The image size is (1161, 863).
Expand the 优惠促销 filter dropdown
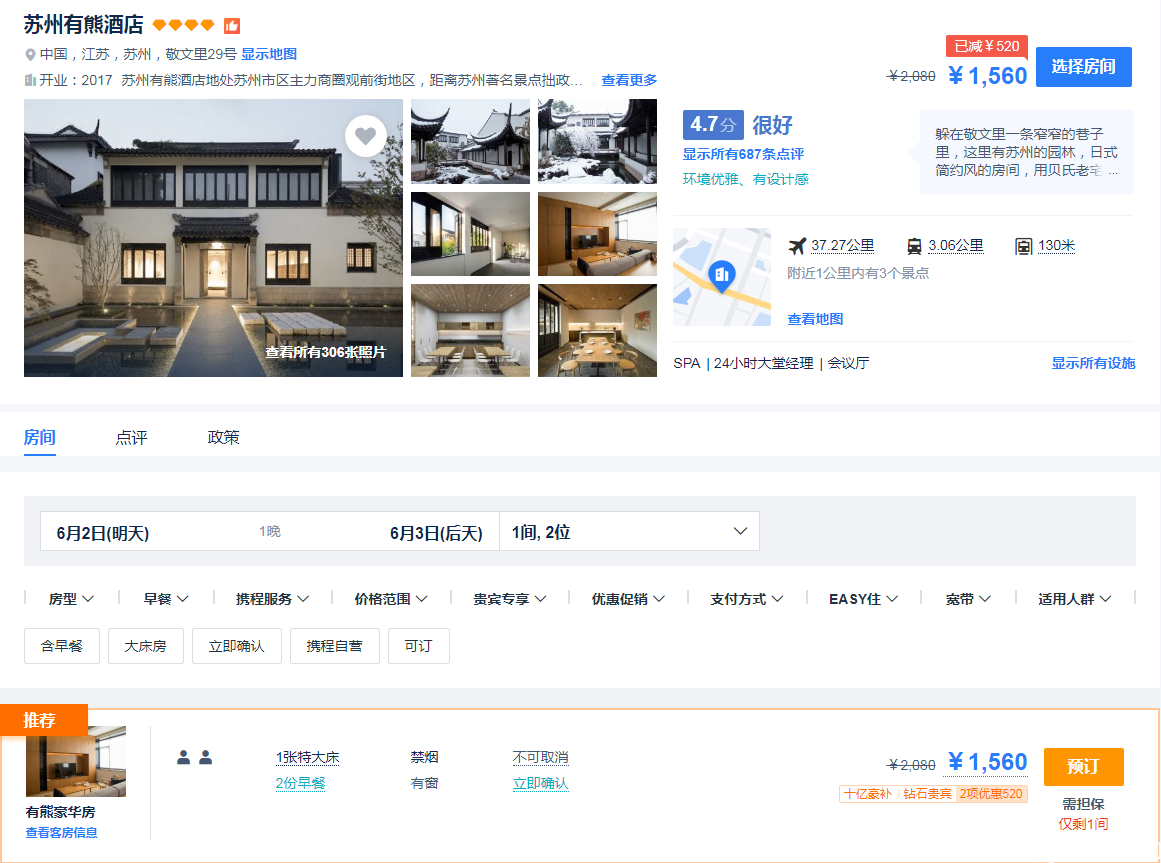click(x=629, y=599)
